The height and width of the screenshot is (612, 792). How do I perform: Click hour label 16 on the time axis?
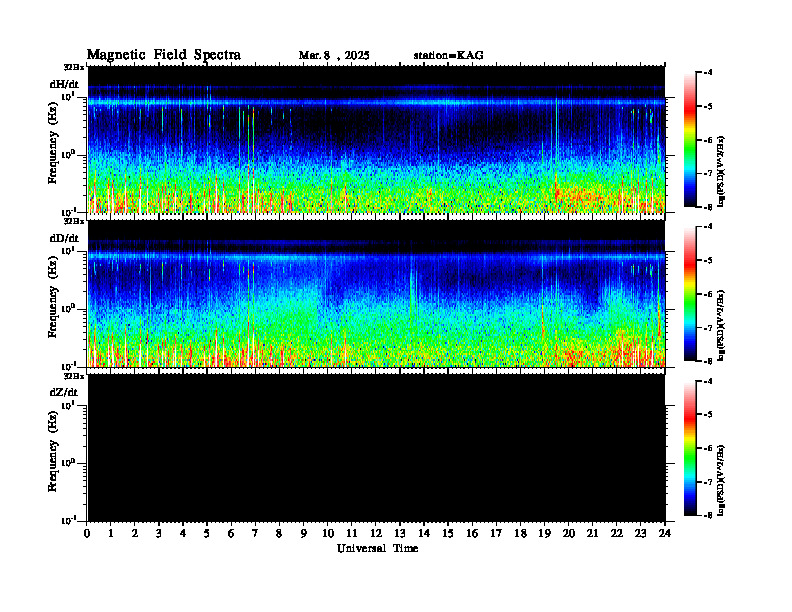click(472, 534)
